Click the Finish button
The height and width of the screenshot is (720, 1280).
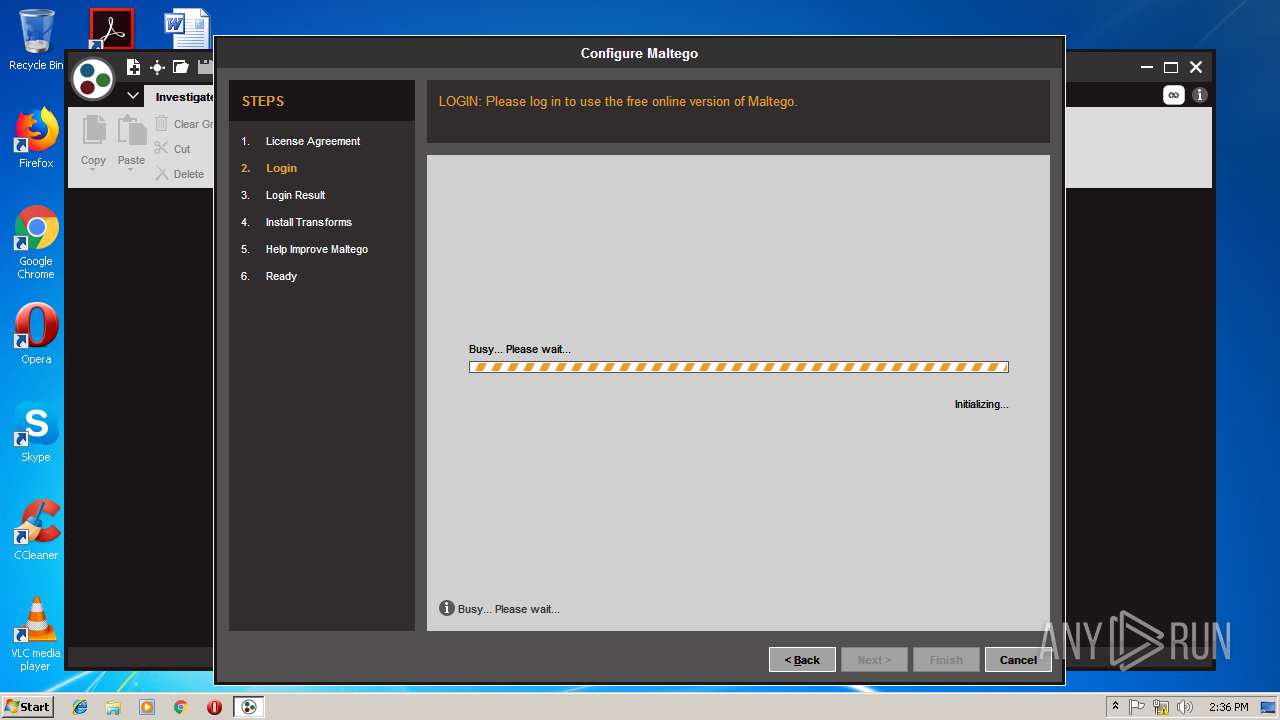946,660
